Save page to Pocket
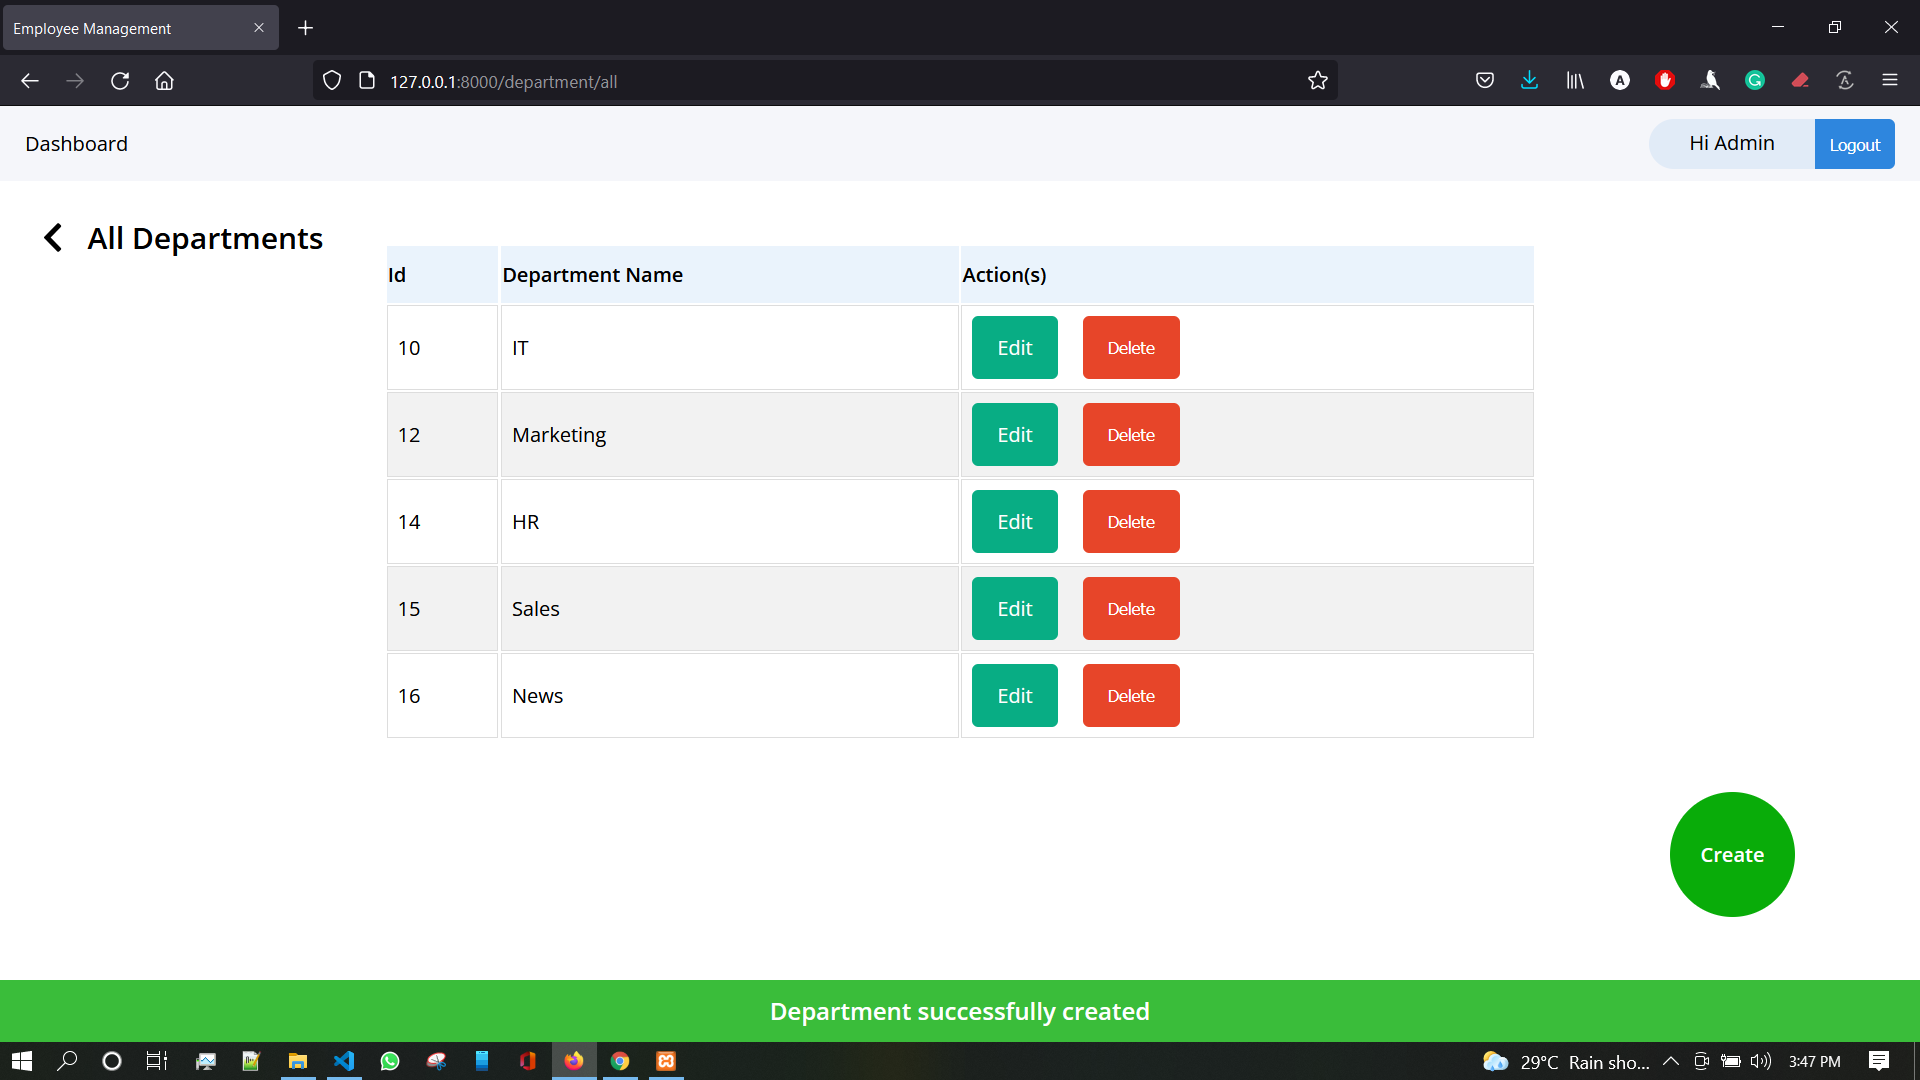Image resolution: width=1920 pixels, height=1080 pixels. (1485, 80)
